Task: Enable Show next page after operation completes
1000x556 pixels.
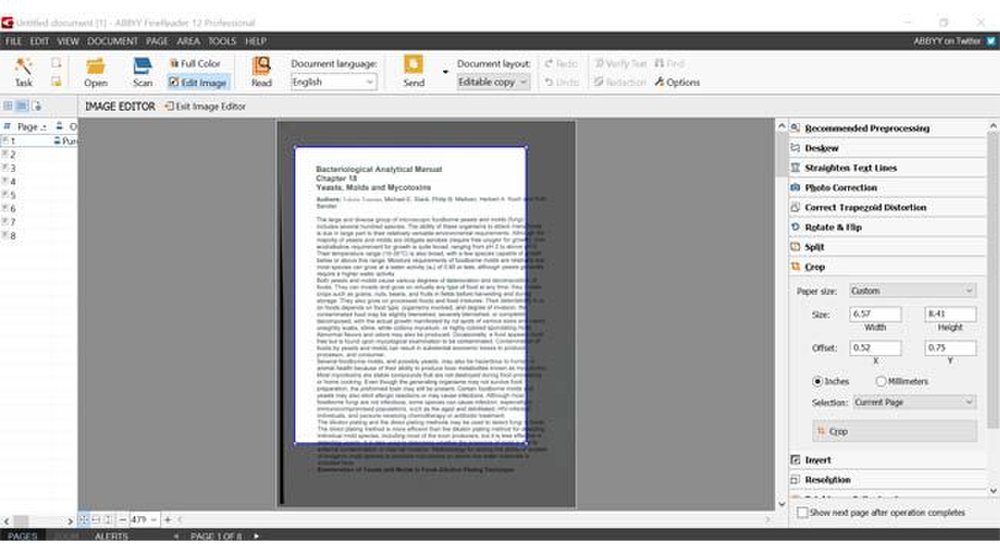Action: coord(802,512)
